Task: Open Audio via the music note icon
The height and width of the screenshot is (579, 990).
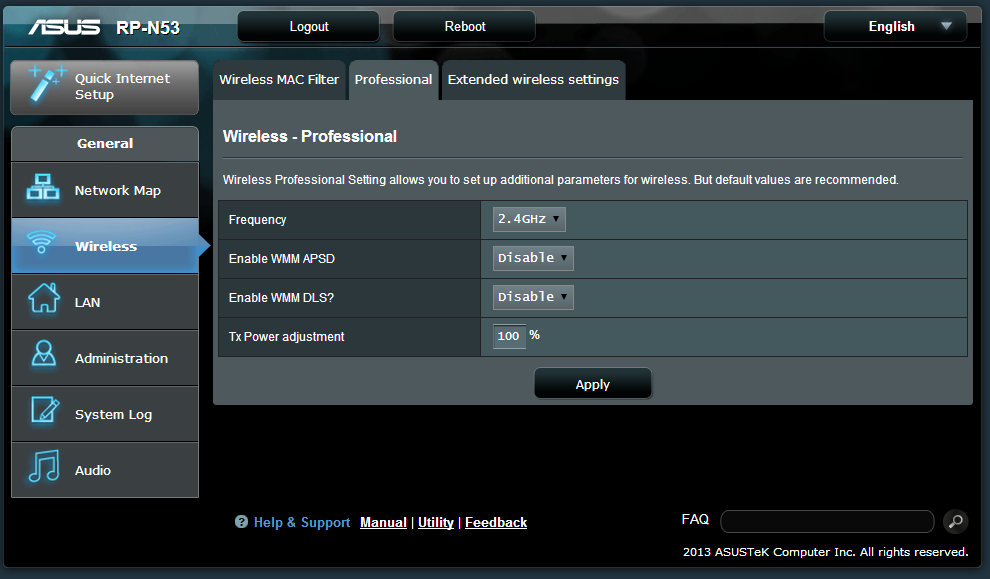Action: (x=43, y=469)
